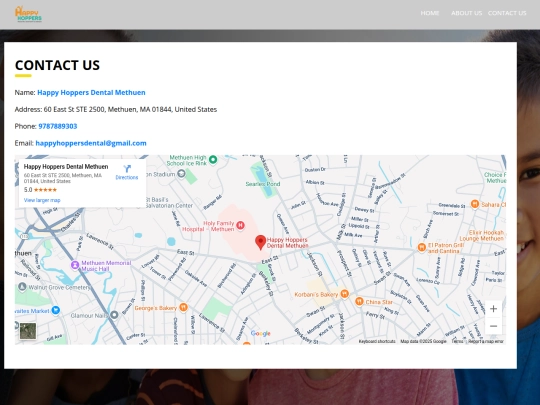
Task: Select Holy Family Hospital marker icon
Action: pyautogui.click(x=240, y=226)
